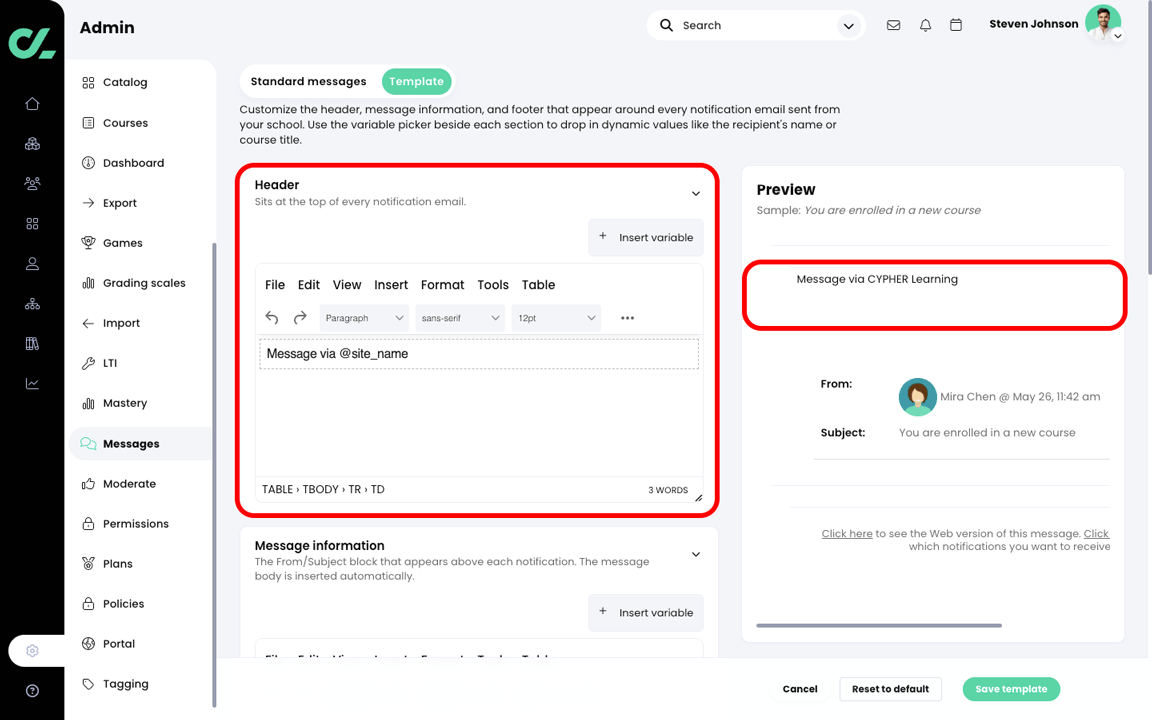Click Reset to default
This screenshot has height=720, width=1152.
click(x=890, y=689)
